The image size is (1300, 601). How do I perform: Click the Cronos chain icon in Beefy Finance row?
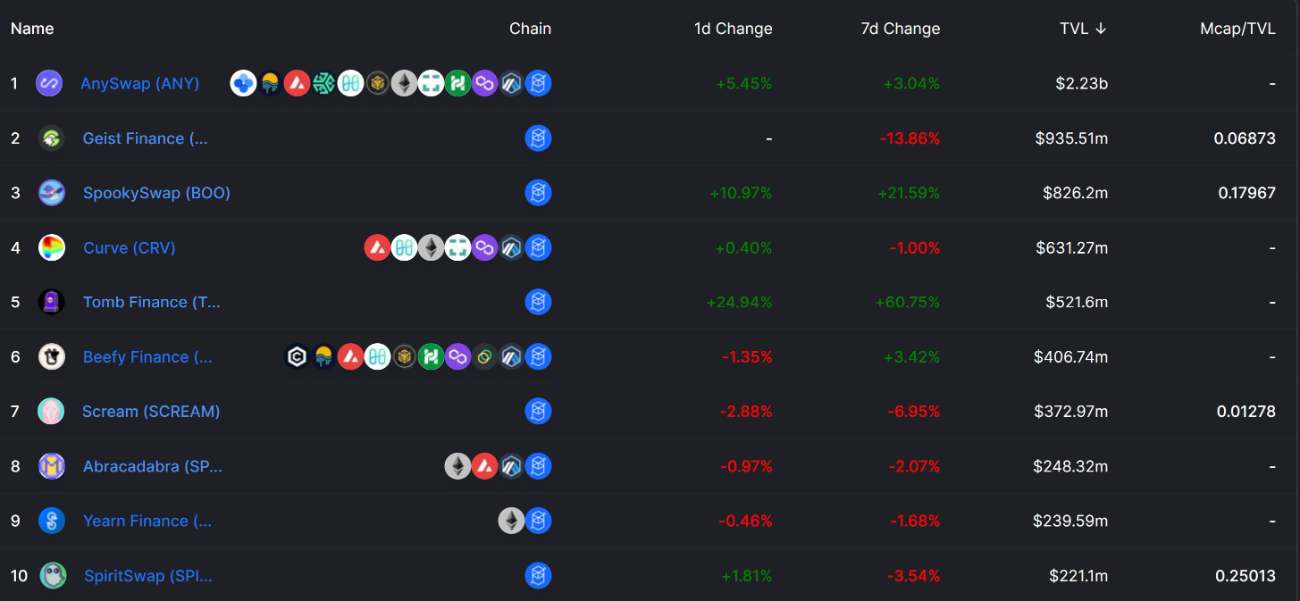pos(296,357)
